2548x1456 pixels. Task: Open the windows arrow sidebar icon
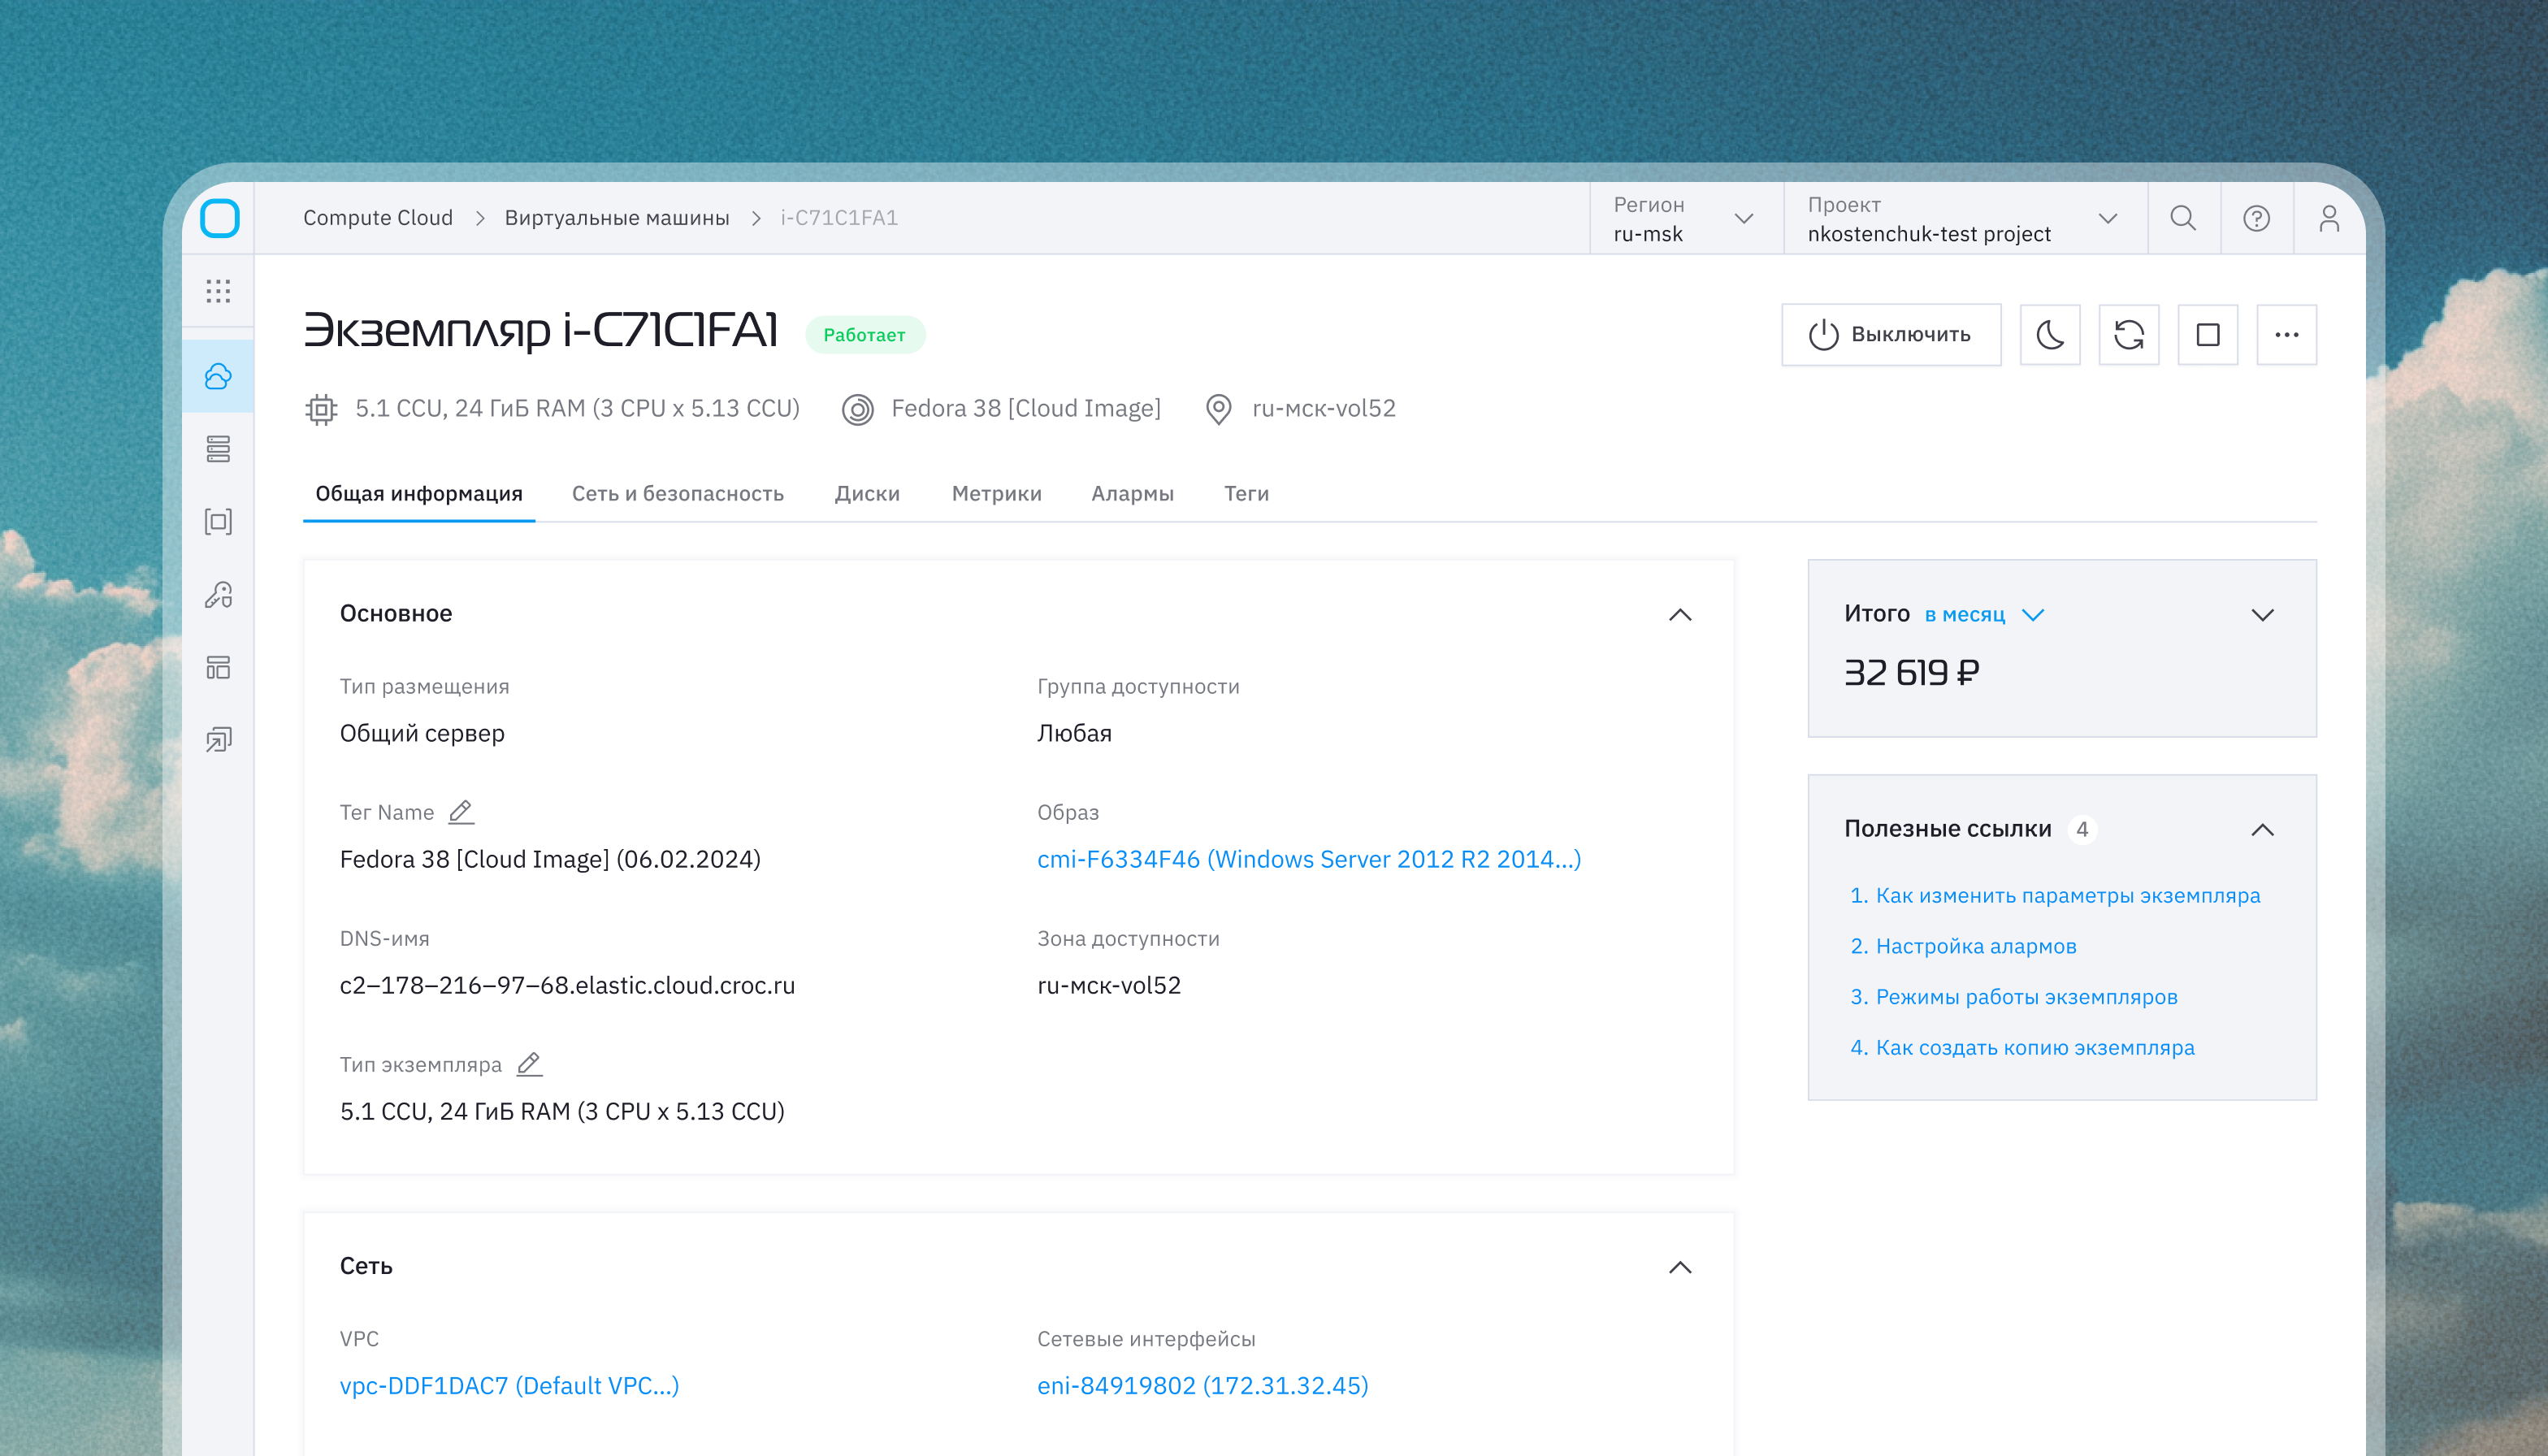[x=218, y=740]
